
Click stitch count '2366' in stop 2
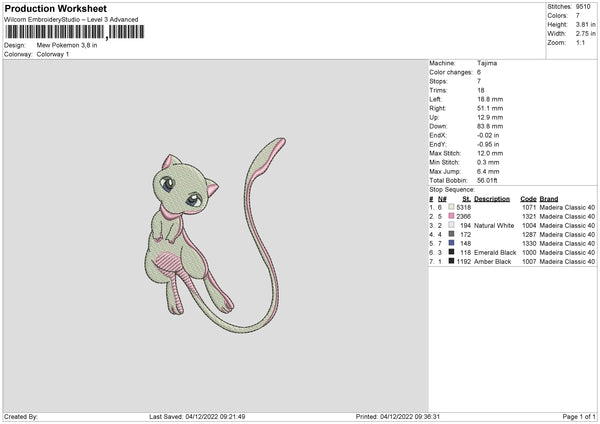[x=464, y=217]
